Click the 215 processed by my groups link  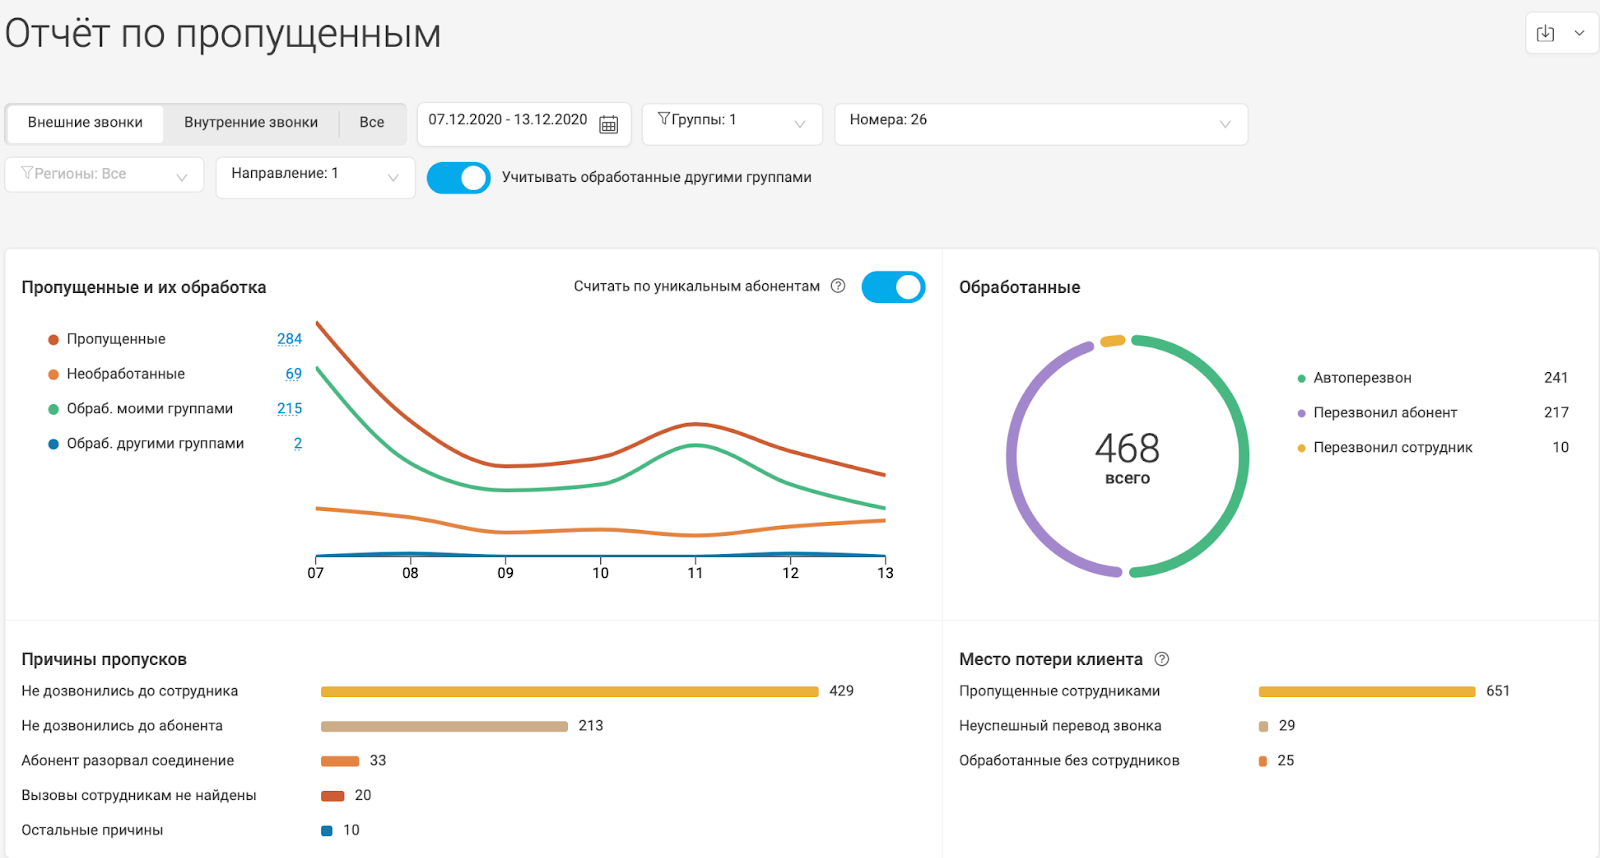(x=289, y=409)
